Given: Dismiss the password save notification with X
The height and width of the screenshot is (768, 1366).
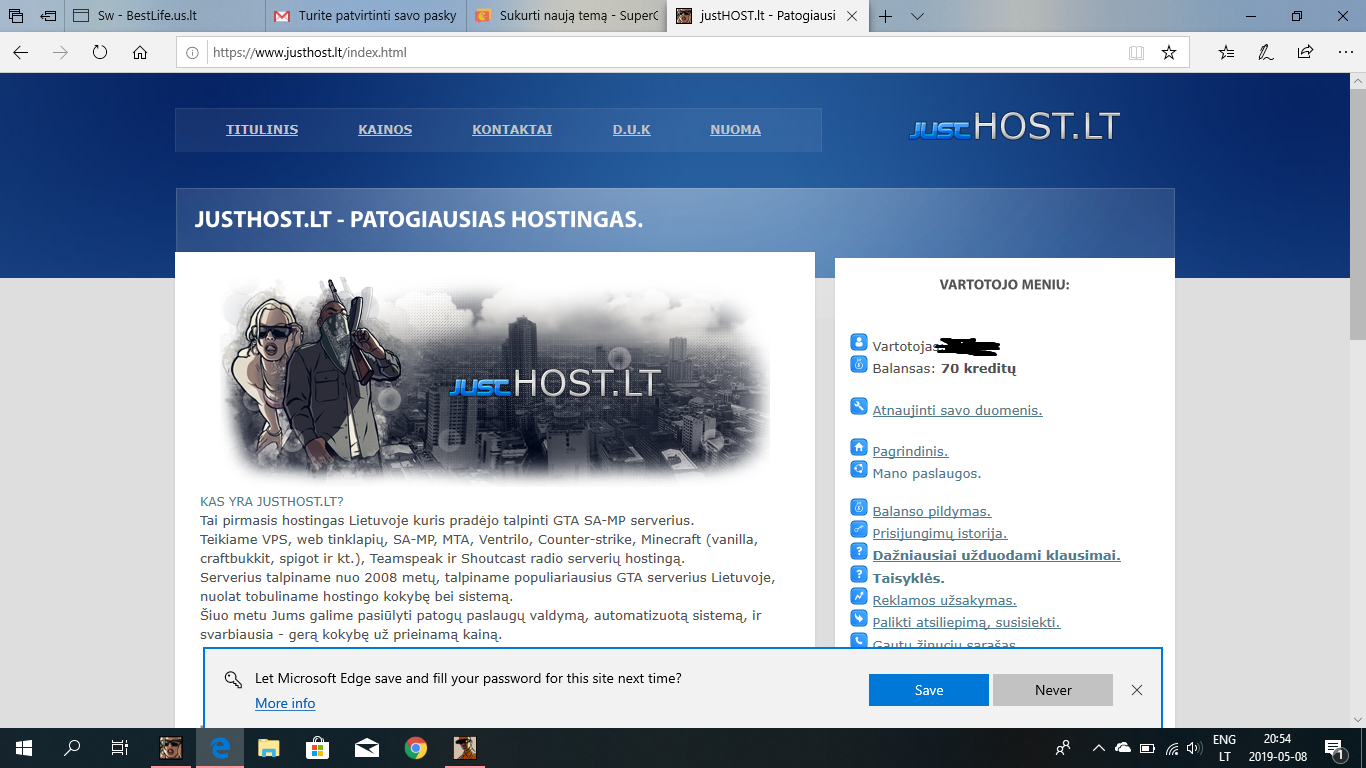Looking at the screenshot, I should [x=1137, y=690].
